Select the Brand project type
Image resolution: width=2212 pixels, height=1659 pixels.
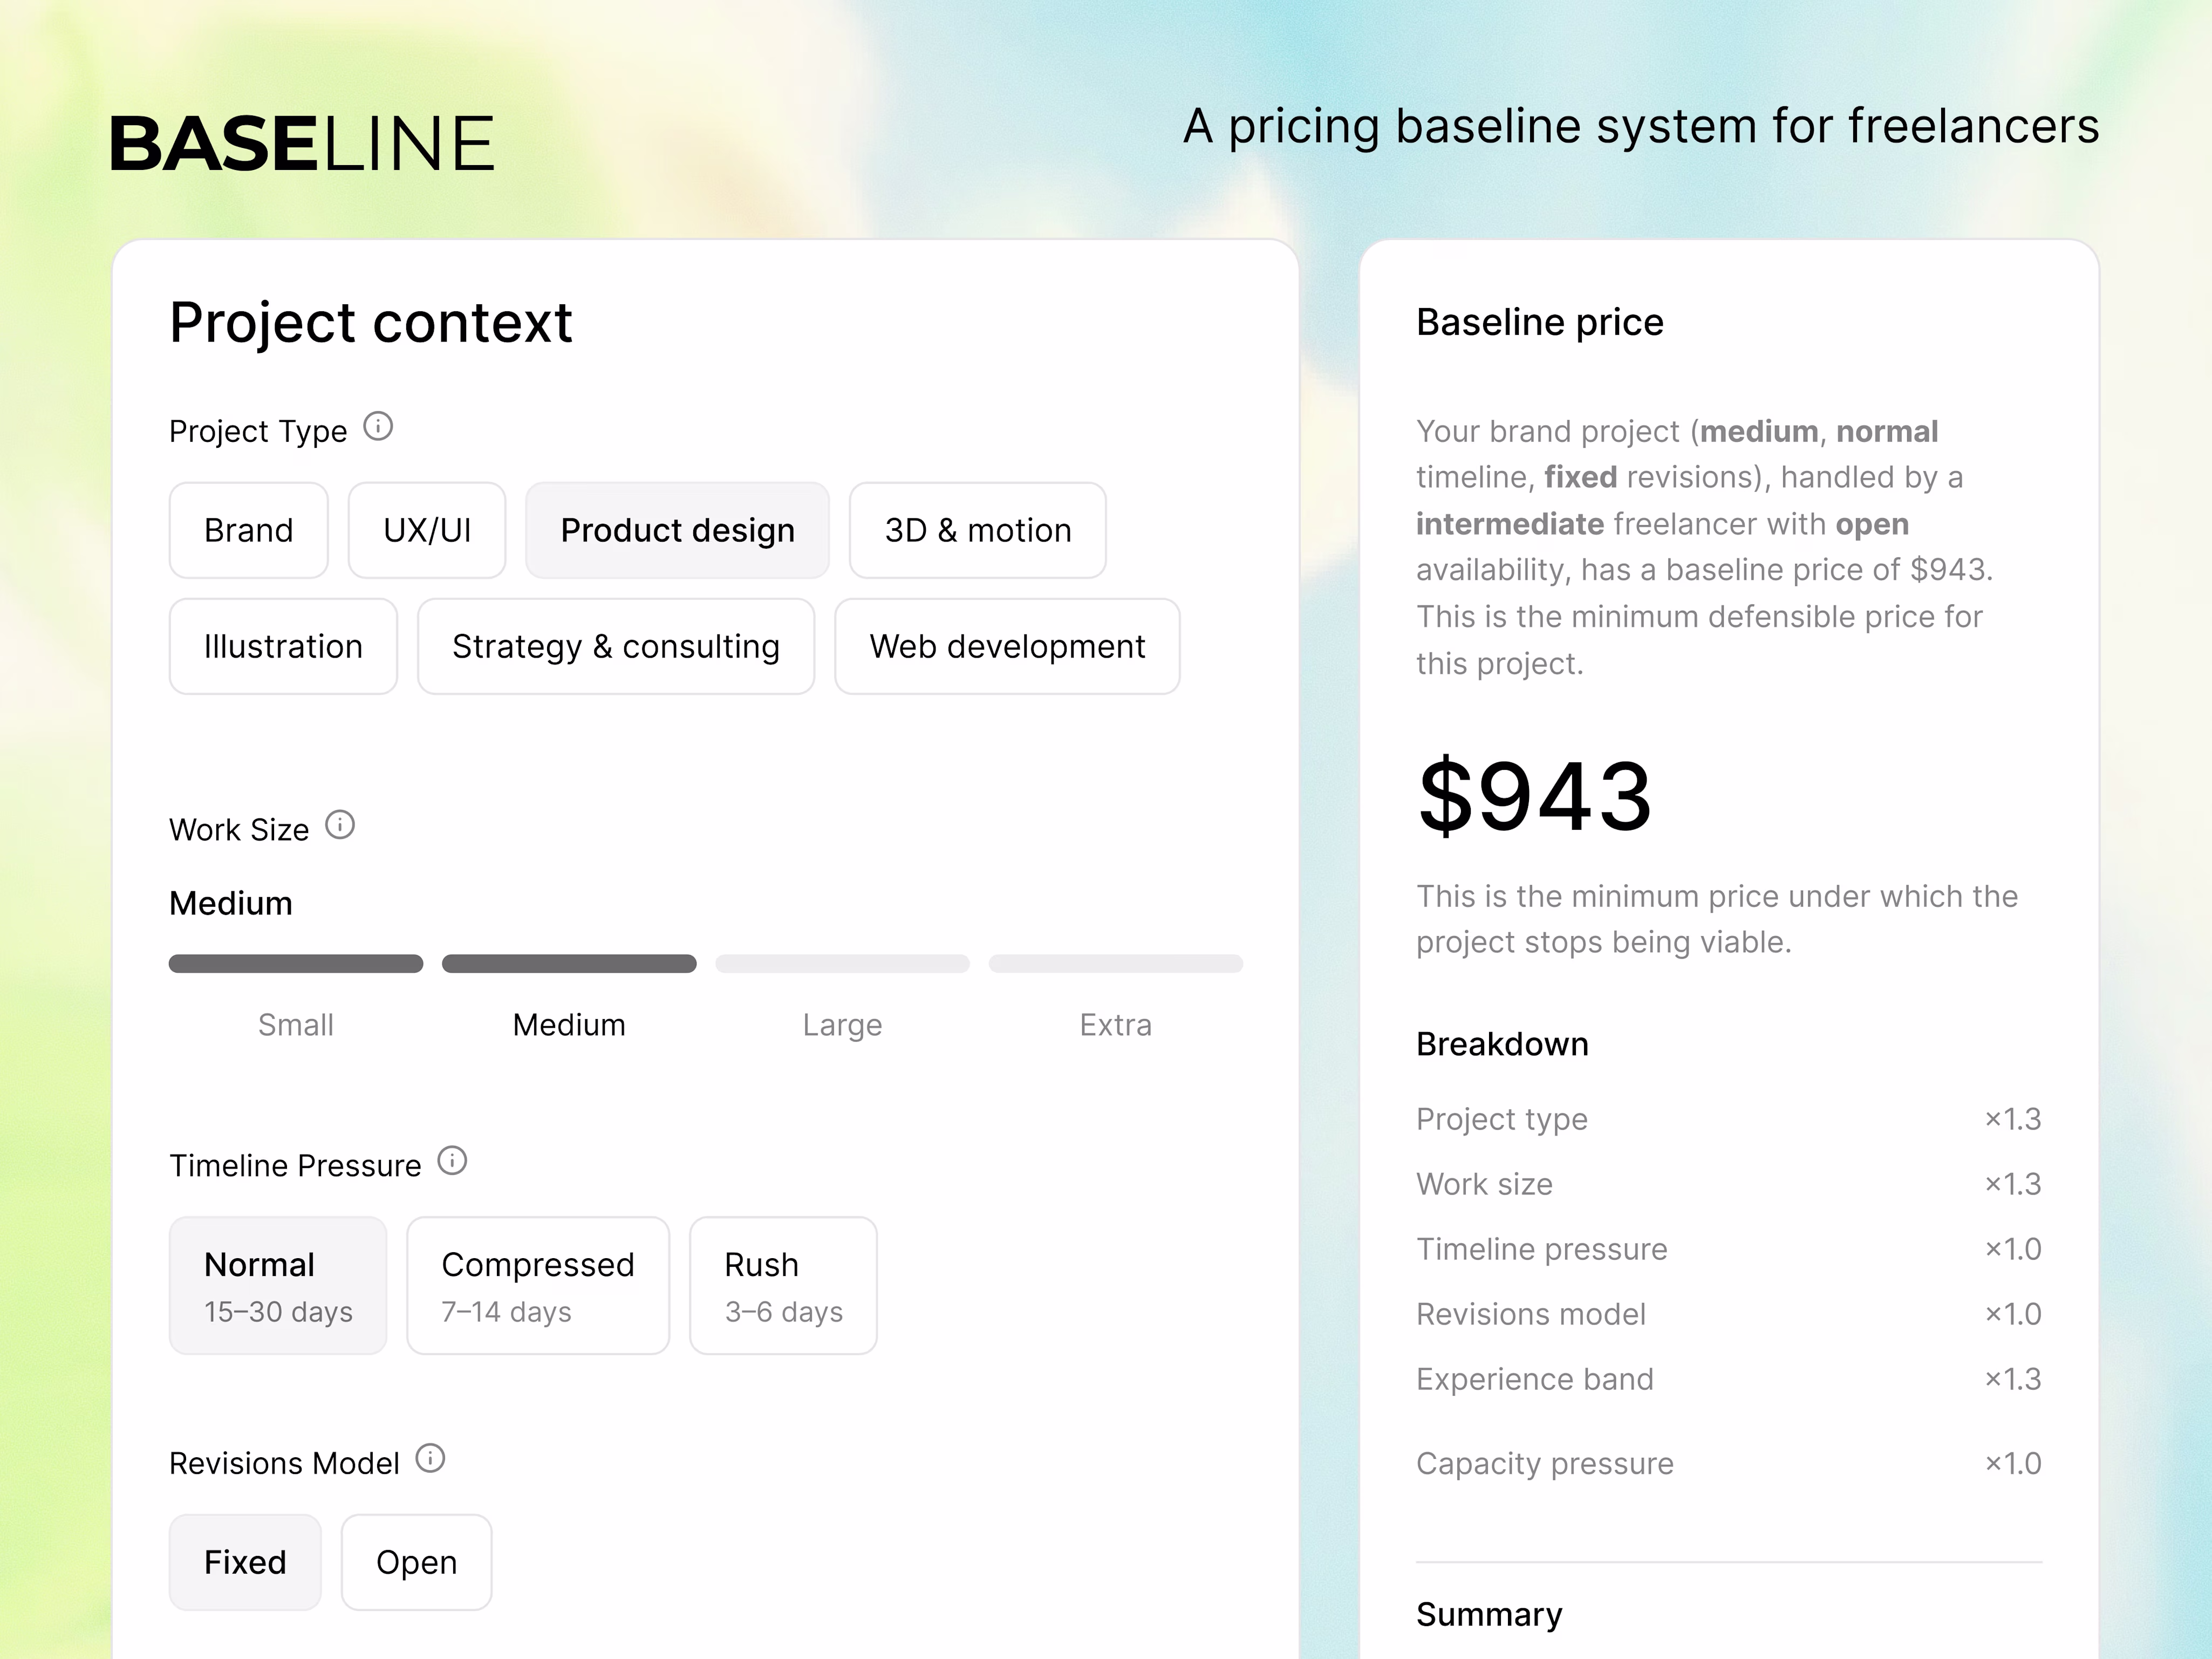click(x=248, y=530)
